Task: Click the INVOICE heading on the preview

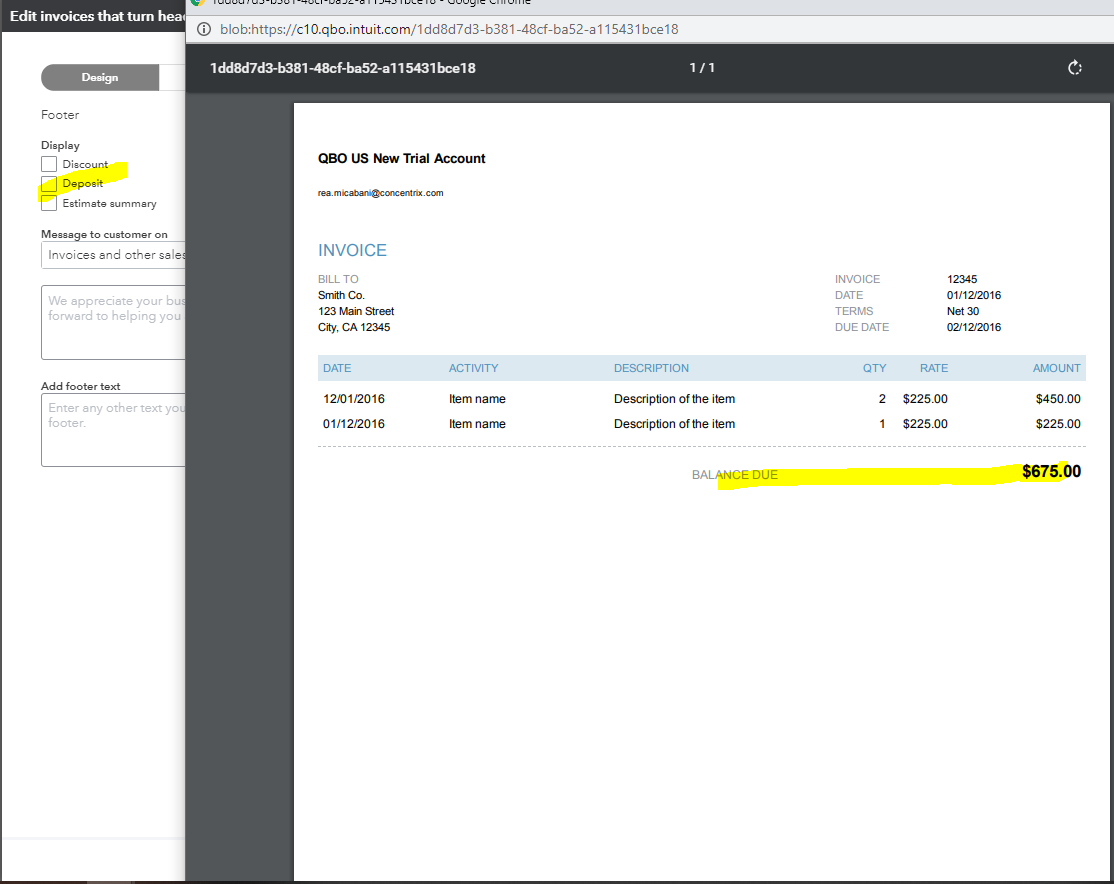Action: pos(352,250)
